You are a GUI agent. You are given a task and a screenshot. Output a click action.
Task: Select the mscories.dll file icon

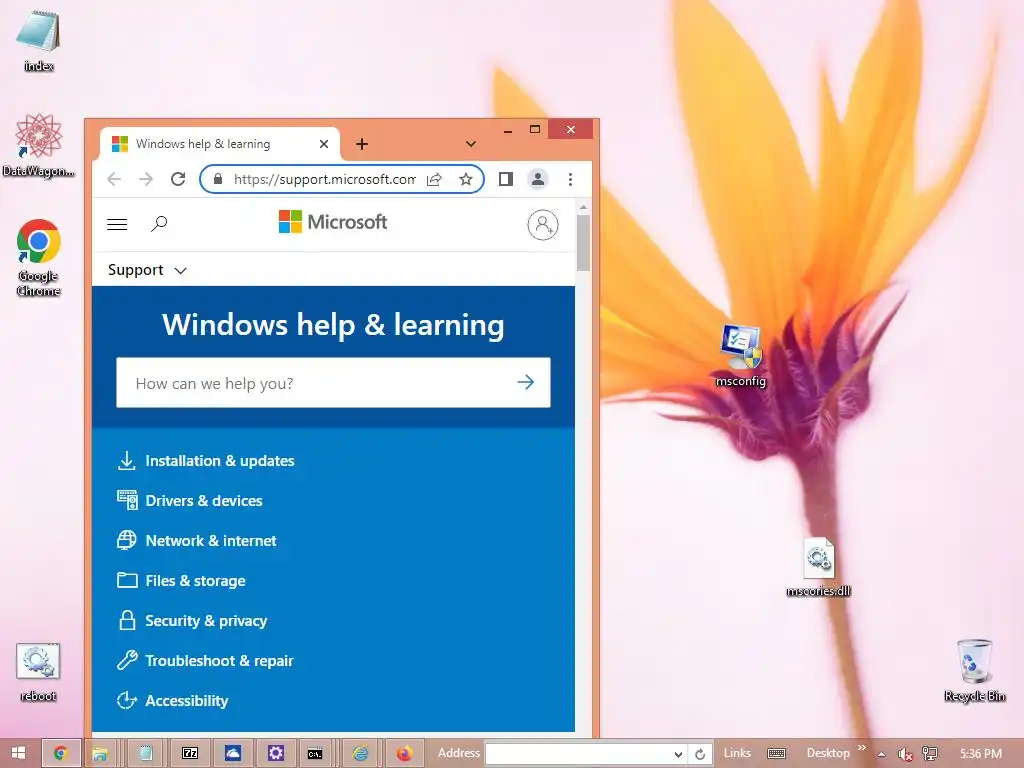[818, 567]
